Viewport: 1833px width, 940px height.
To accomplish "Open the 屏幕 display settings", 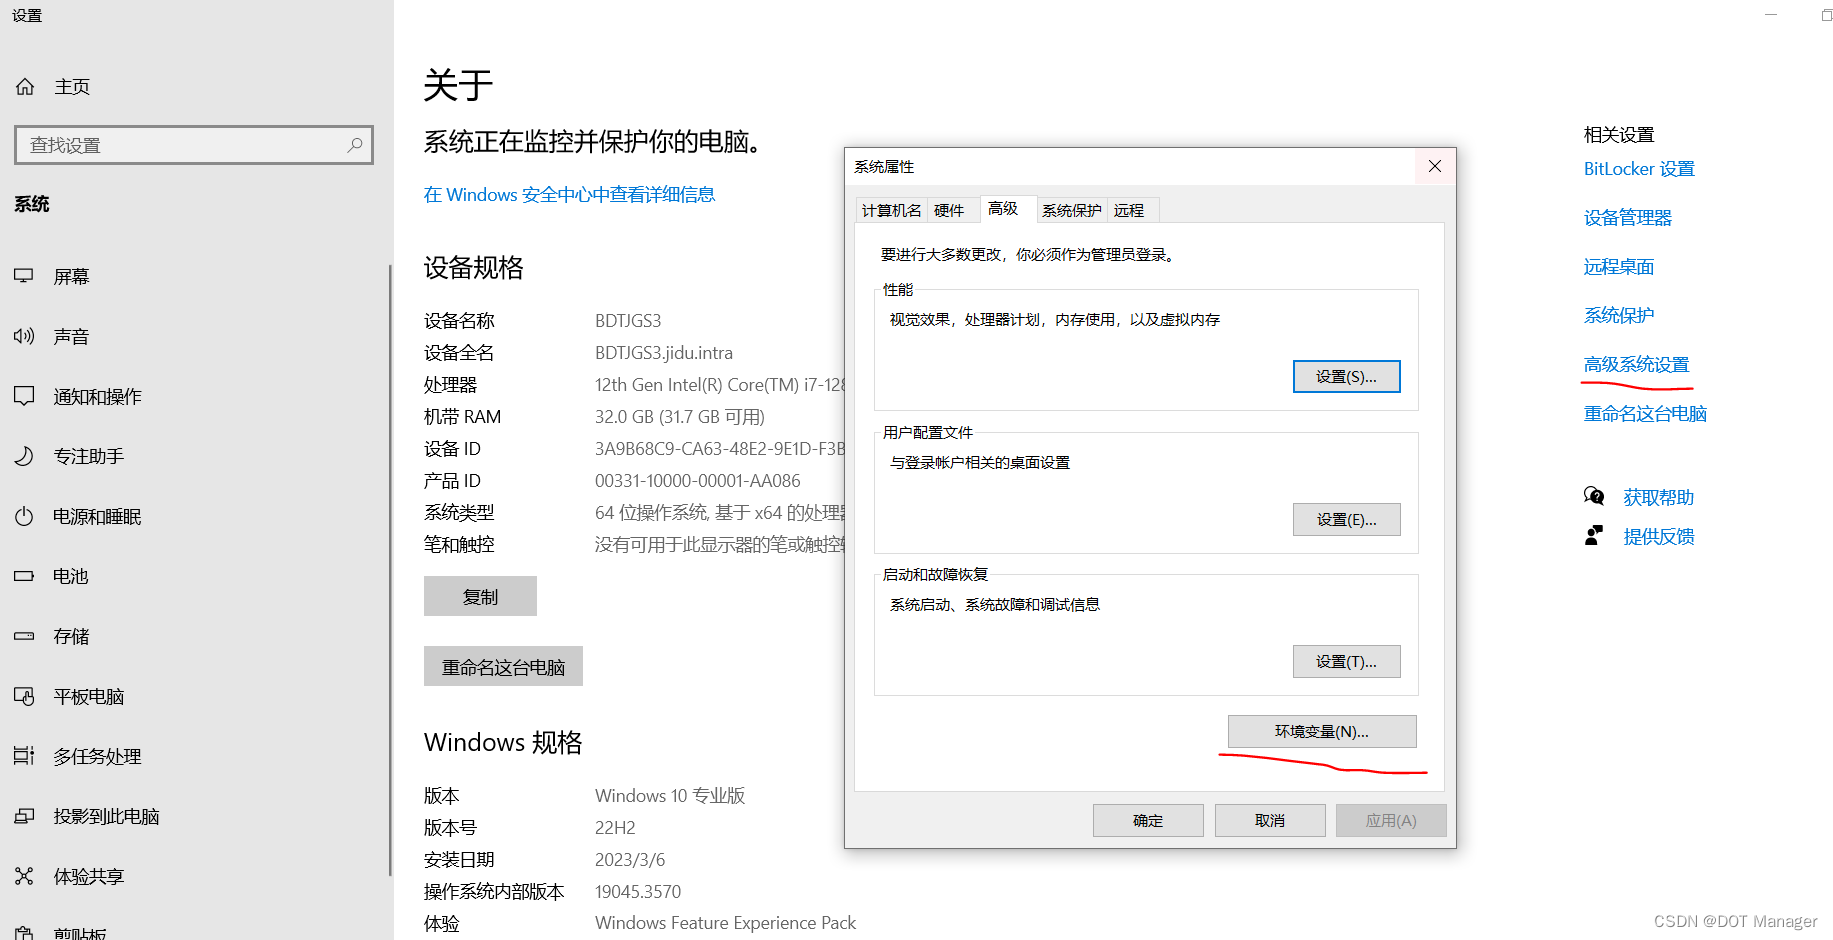I will (70, 276).
